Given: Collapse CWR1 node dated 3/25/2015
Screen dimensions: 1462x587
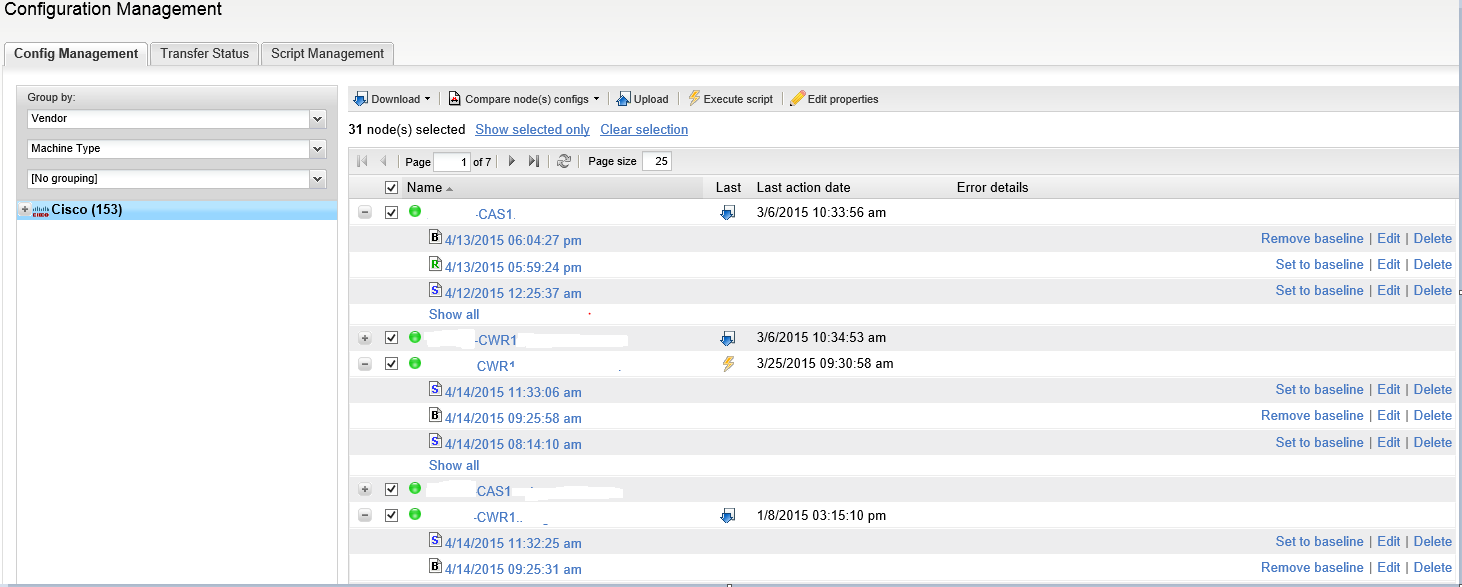Looking at the screenshot, I should (365, 364).
